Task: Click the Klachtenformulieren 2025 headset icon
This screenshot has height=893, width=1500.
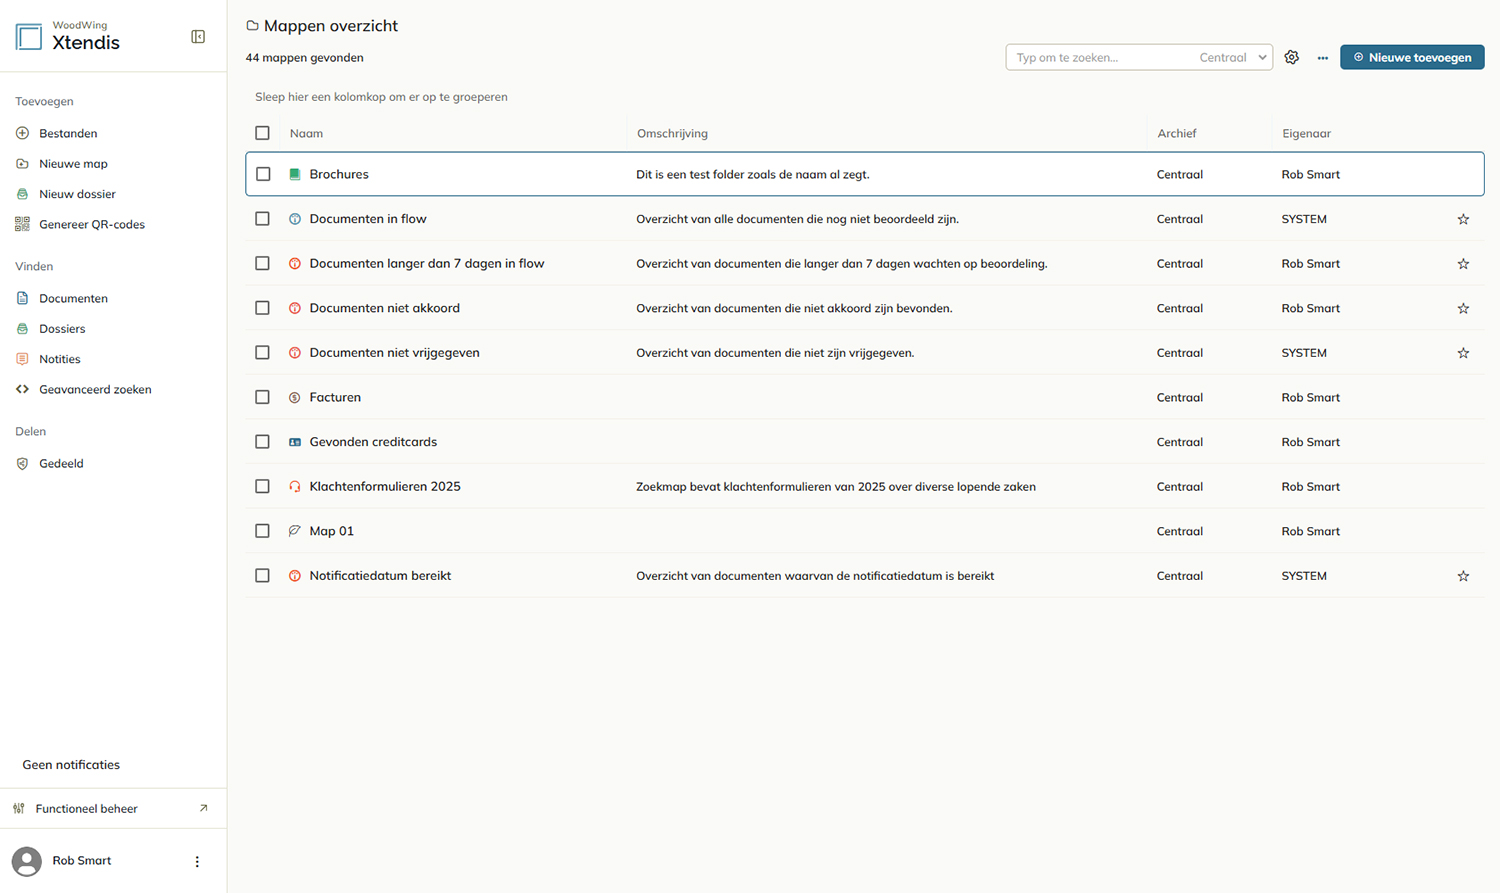Action: coord(295,487)
